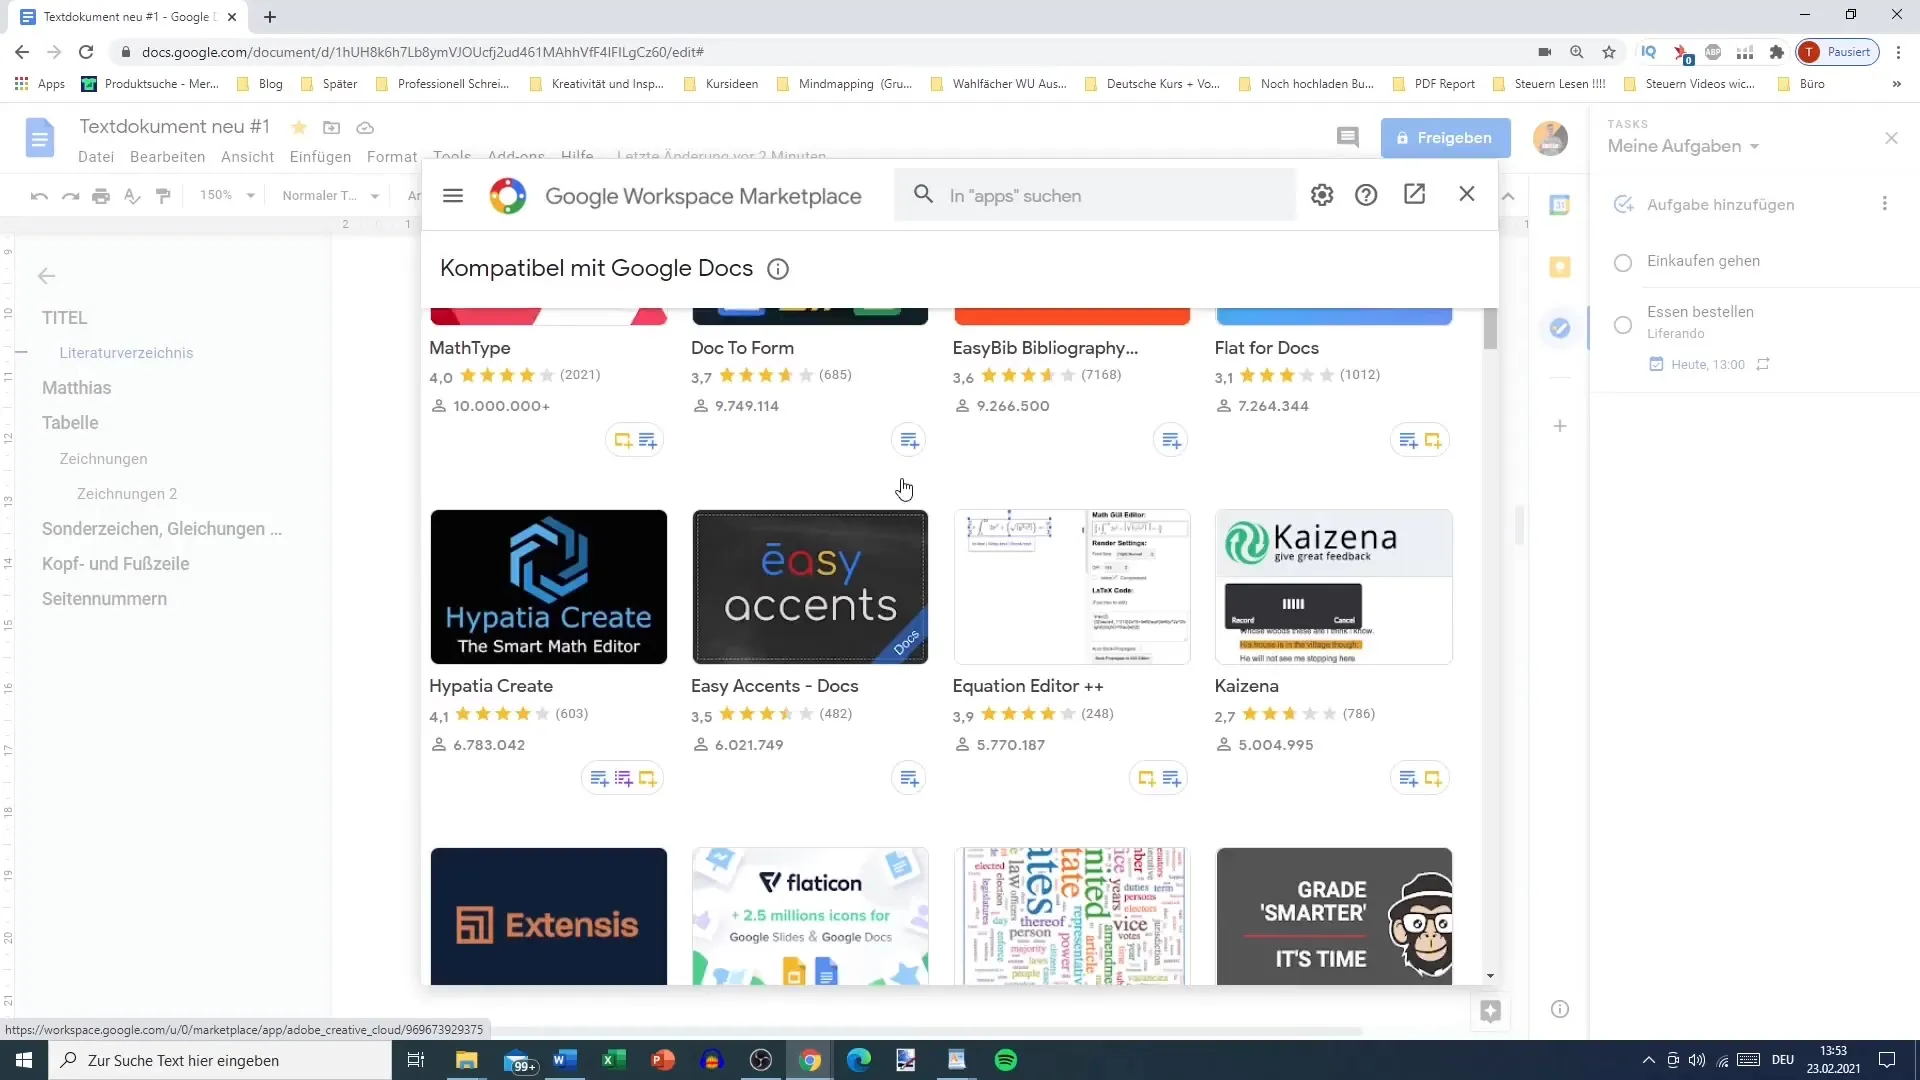Click info icon beside Kompatibel mit Google Docs

[778, 269]
